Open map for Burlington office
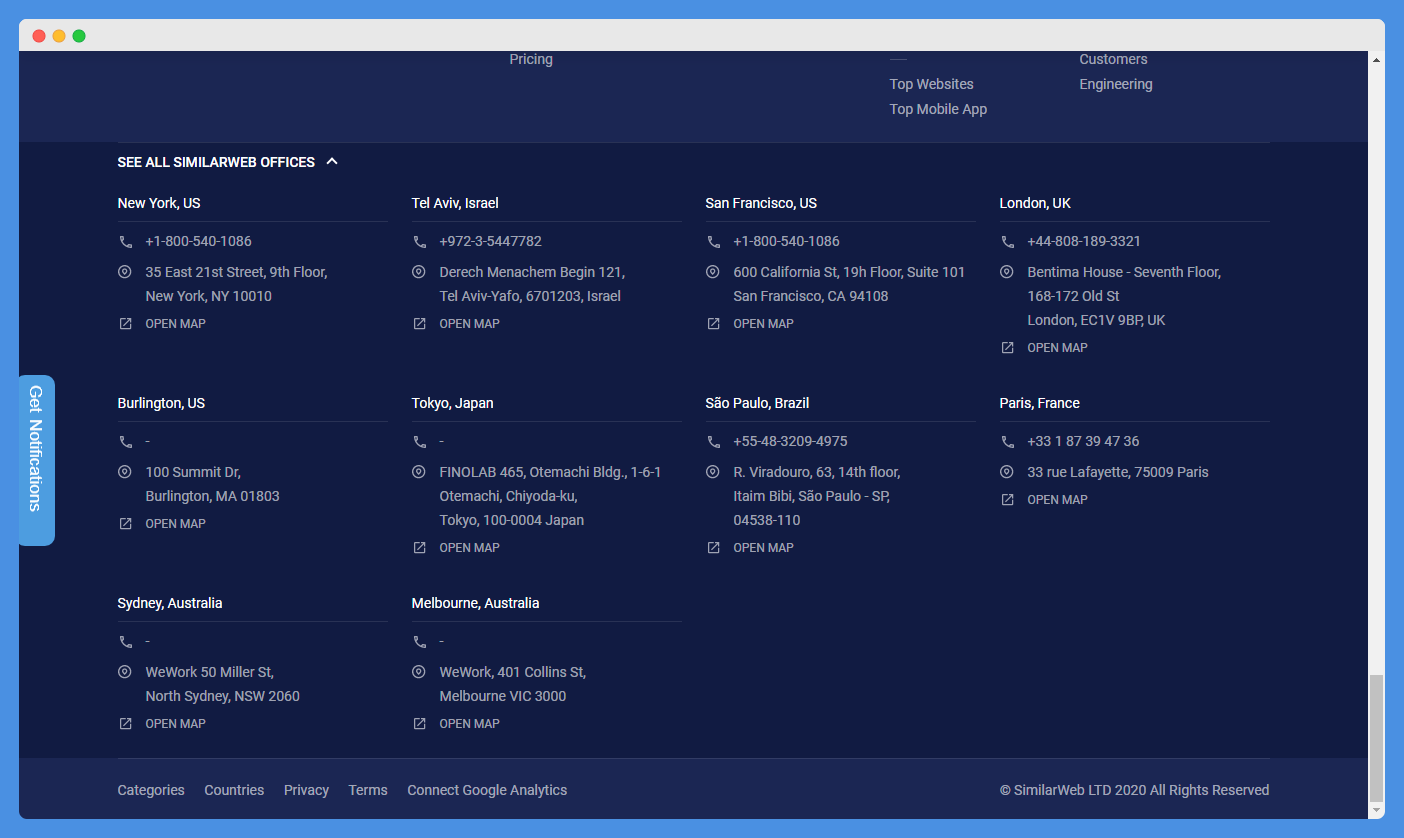The width and height of the screenshot is (1404, 838). click(175, 524)
